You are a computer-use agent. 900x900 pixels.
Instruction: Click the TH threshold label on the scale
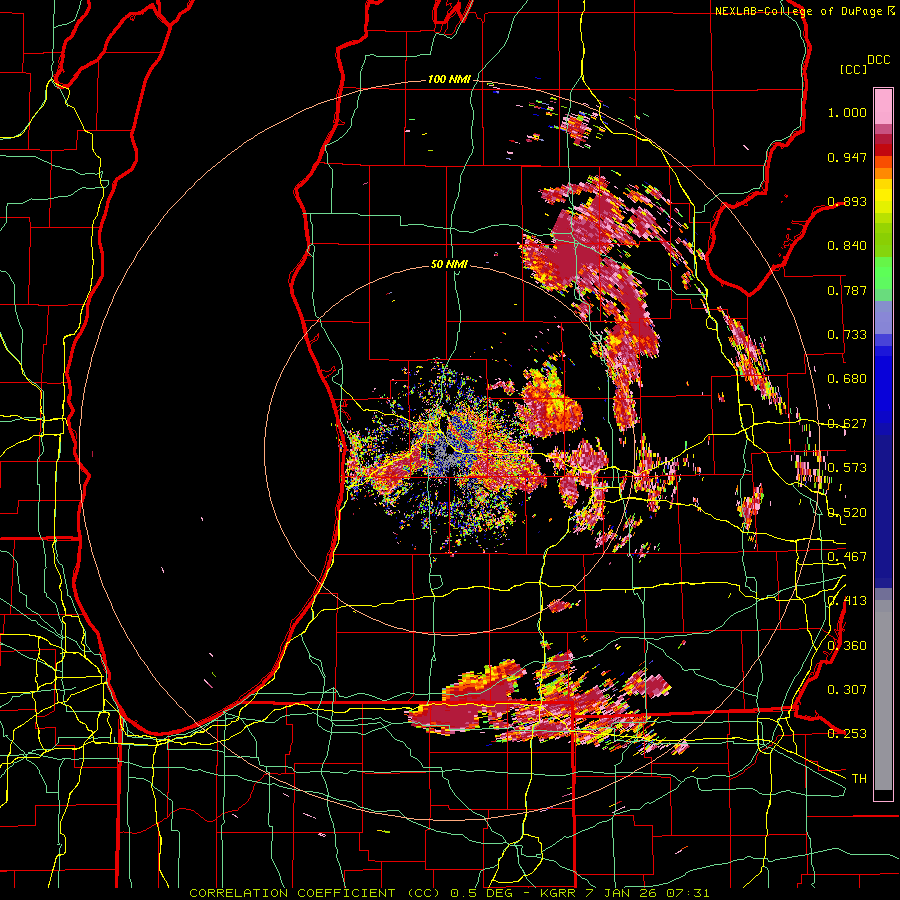(x=859, y=779)
